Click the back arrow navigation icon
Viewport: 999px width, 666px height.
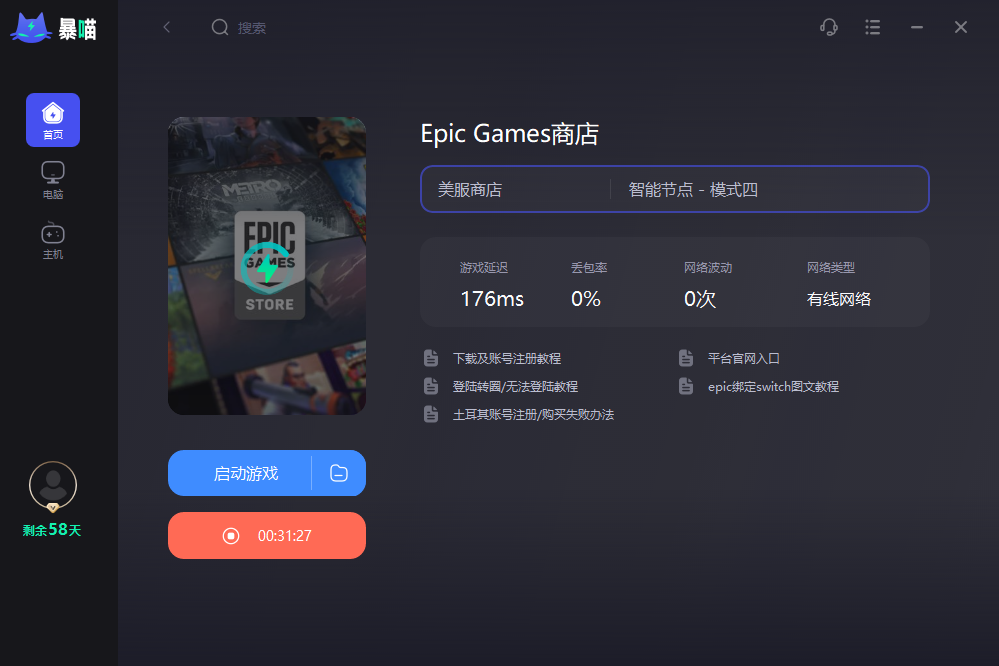tap(166, 27)
